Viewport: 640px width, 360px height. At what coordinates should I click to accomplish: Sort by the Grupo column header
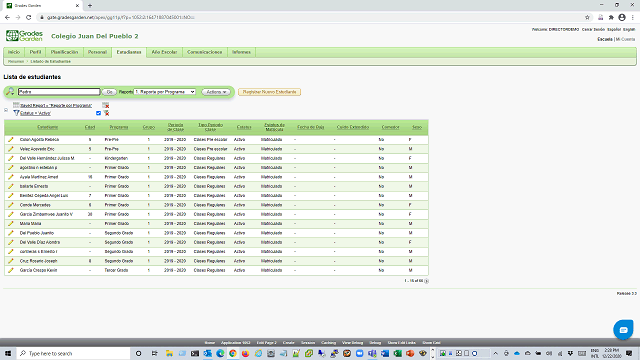pyautogui.click(x=149, y=127)
